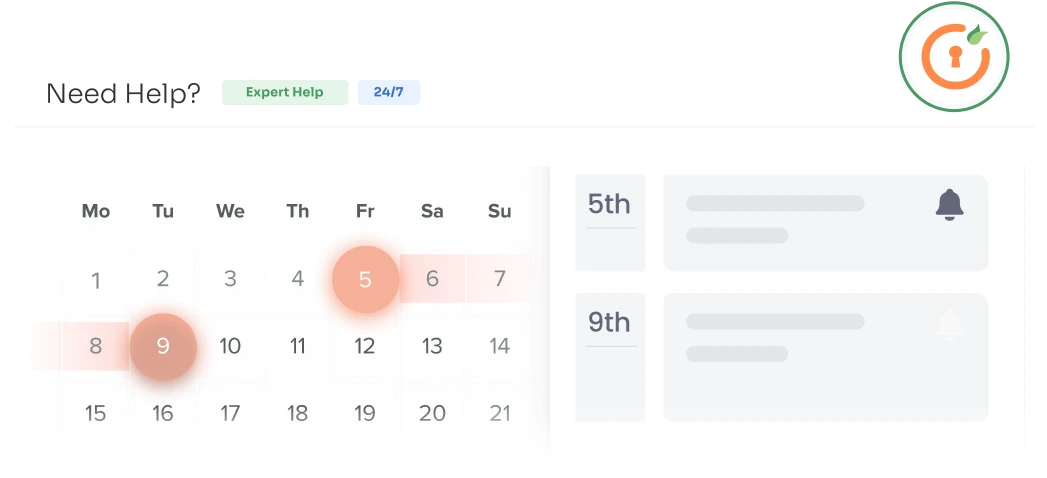
Task: Select highlighted date 5 on calendar
Action: pos(365,279)
